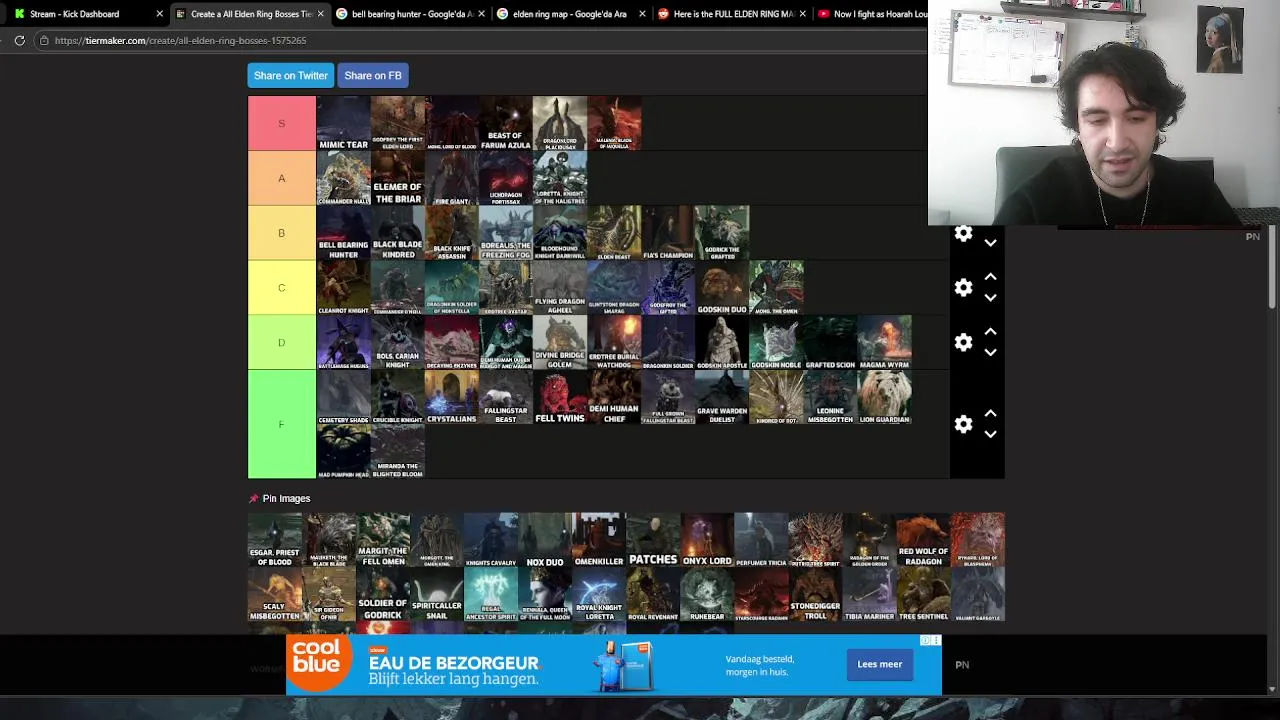Select the red S tier label

coord(281,123)
